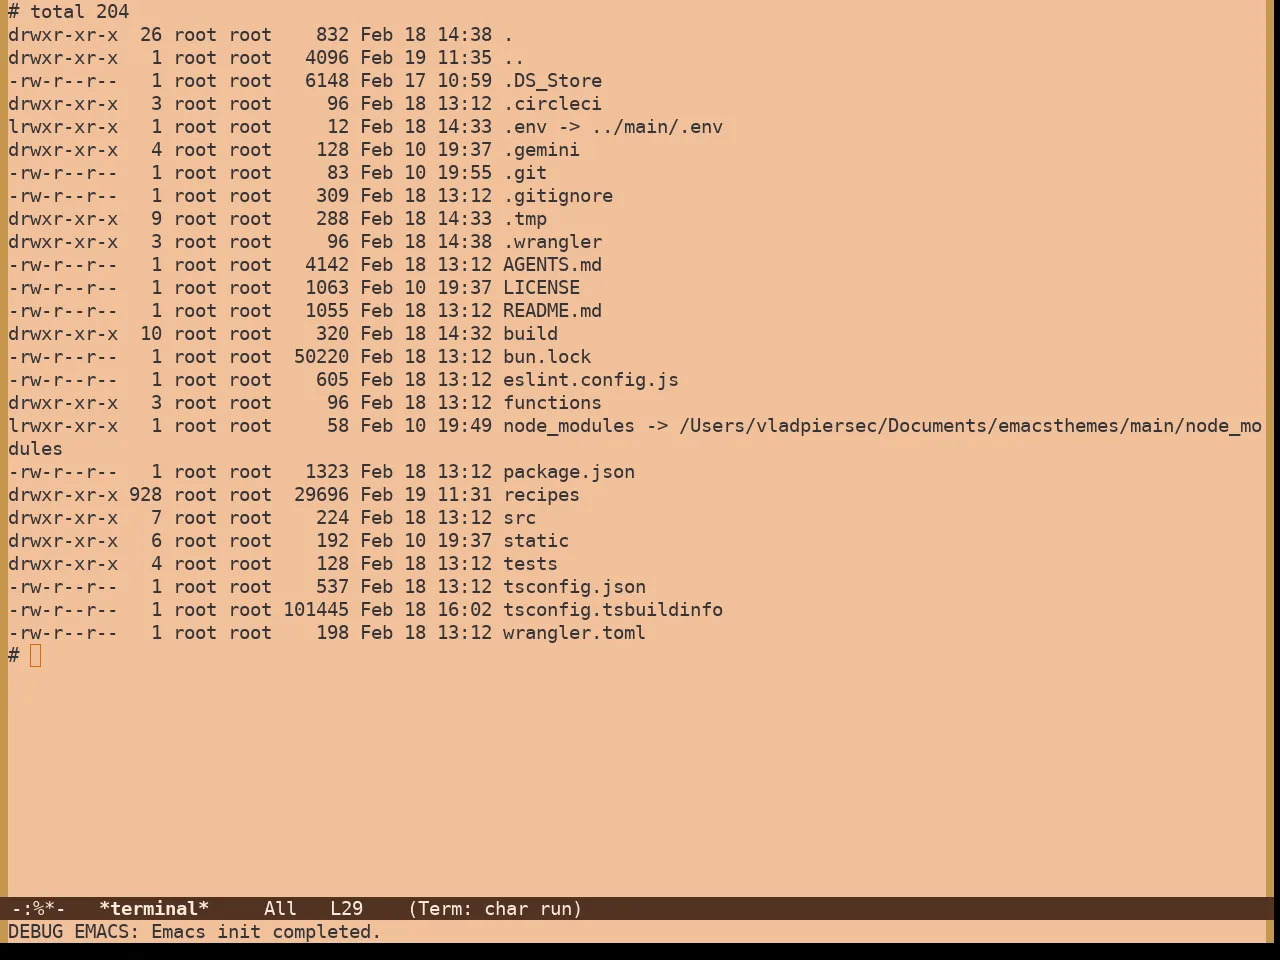1280x960 pixels.
Task: Select the AGENTS.md file entry
Action: click(x=552, y=265)
